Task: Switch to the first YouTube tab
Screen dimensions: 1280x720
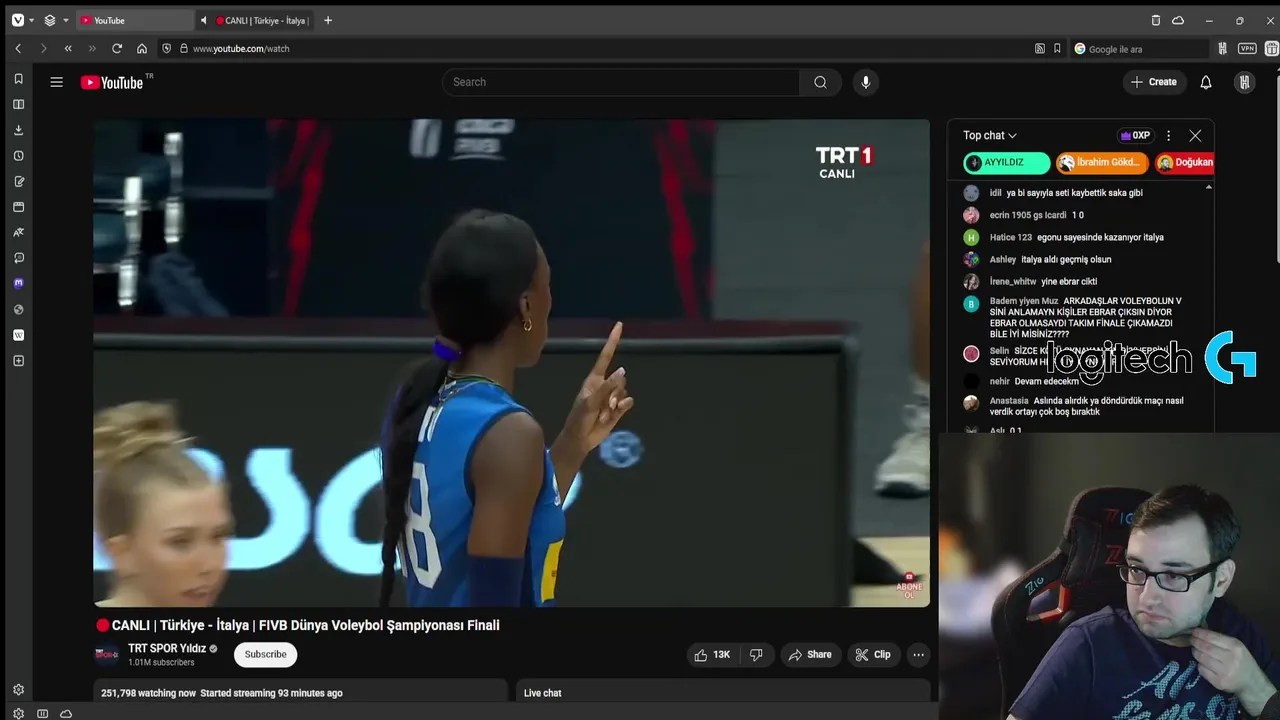Action: point(135,20)
